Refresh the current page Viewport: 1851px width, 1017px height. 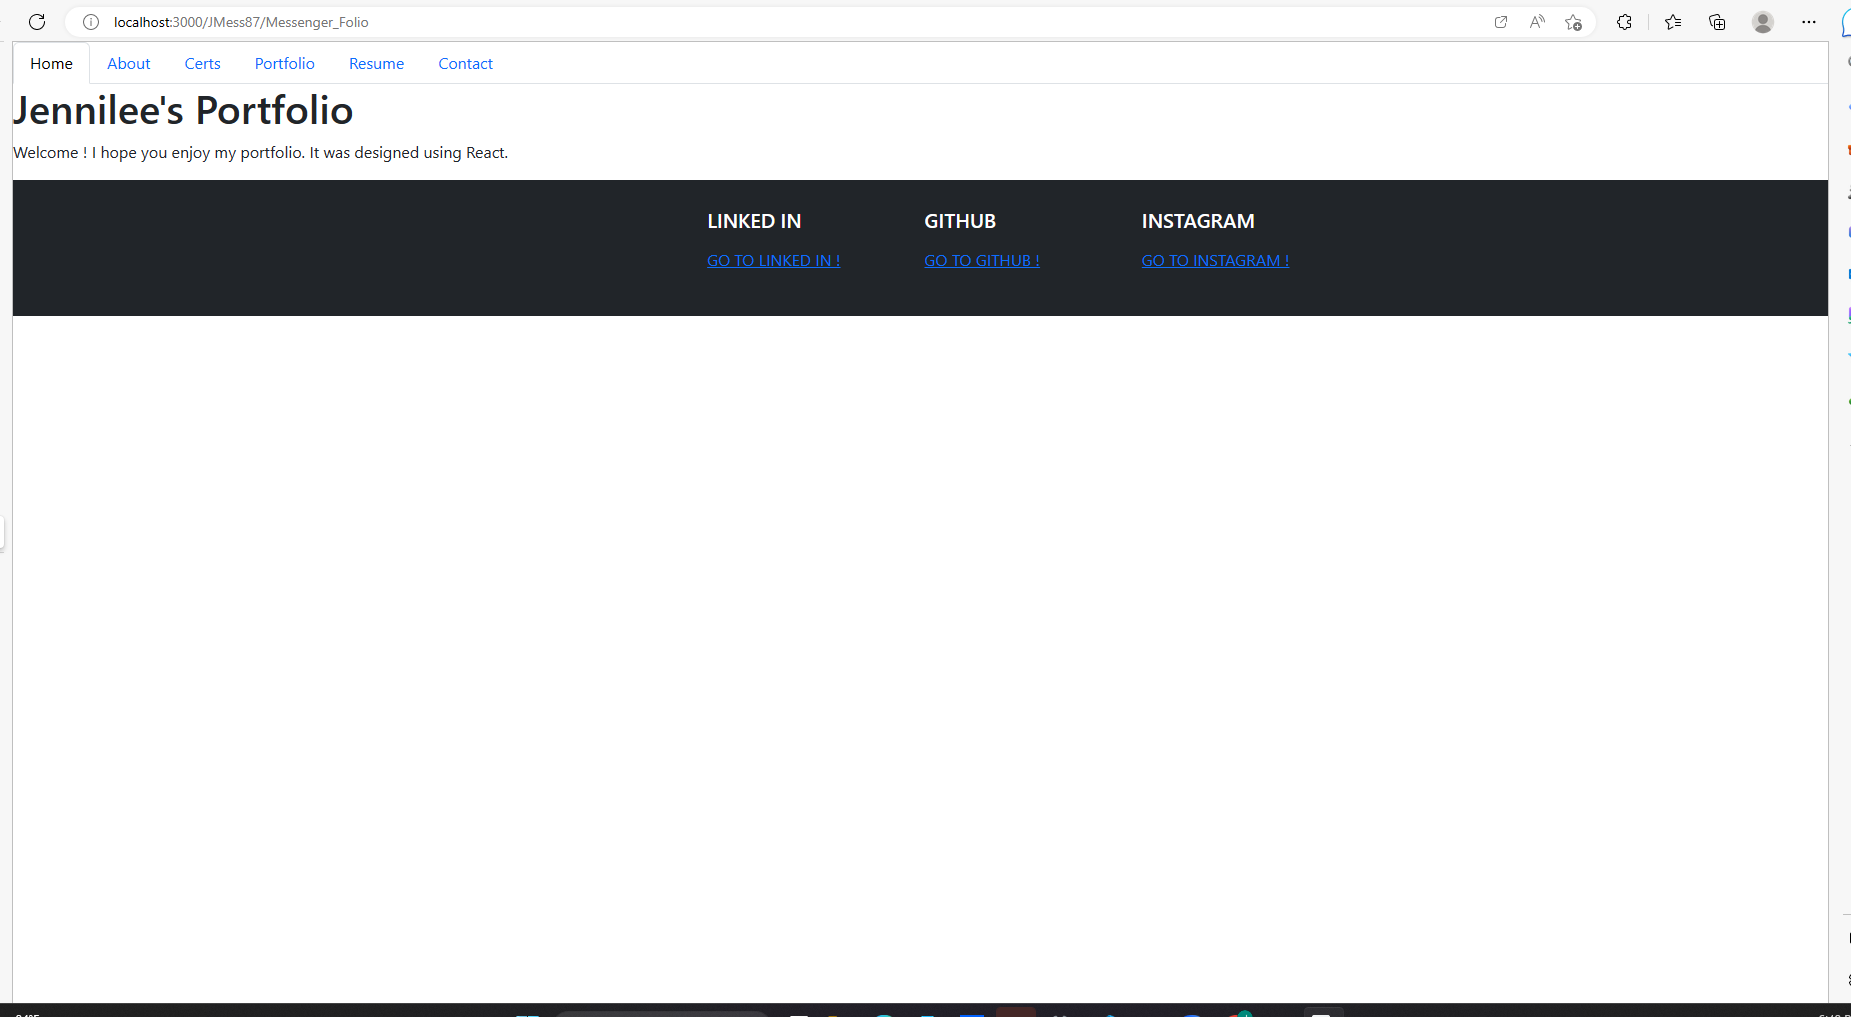point(37,21)
